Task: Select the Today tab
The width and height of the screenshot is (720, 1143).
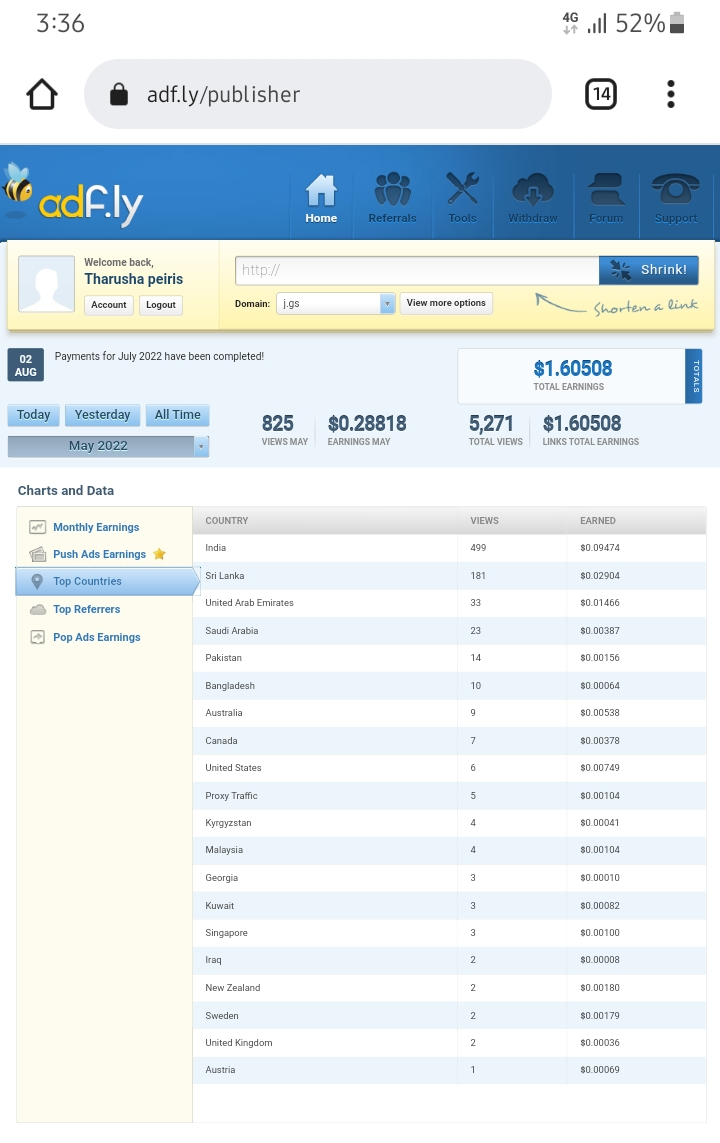Action: (x=34, y=415)
